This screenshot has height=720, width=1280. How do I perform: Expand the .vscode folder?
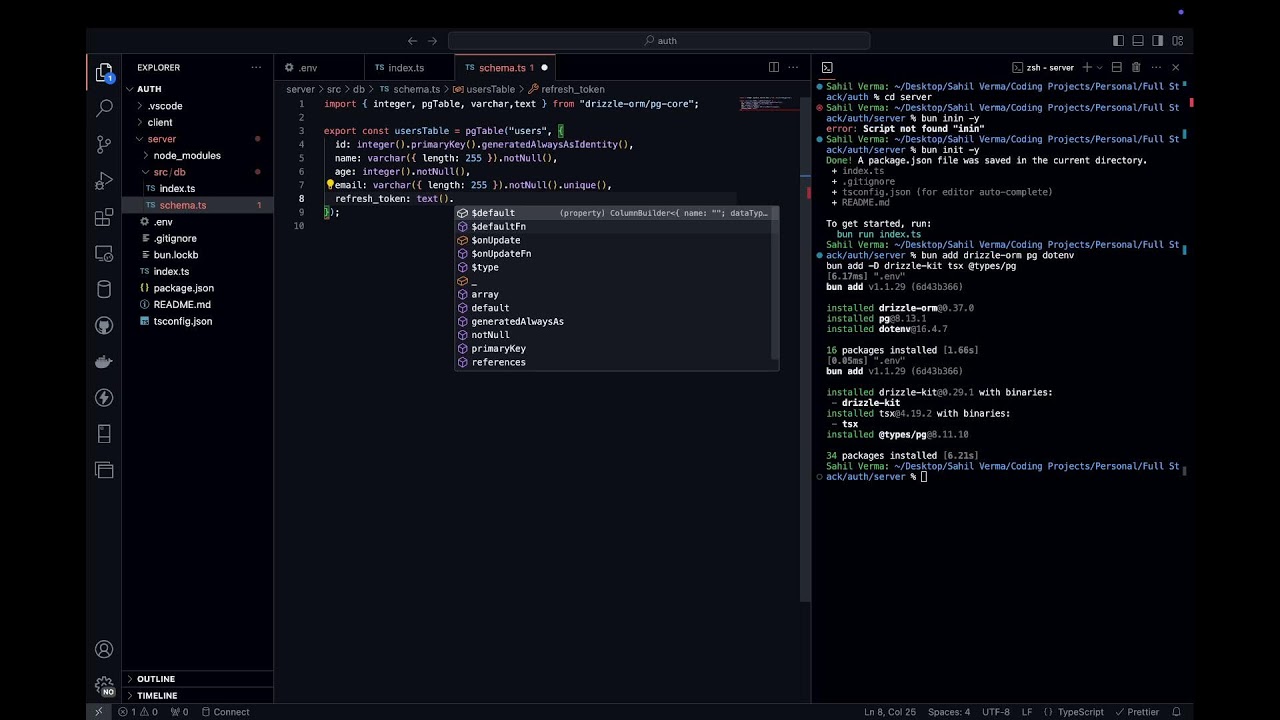pos(197,106)
